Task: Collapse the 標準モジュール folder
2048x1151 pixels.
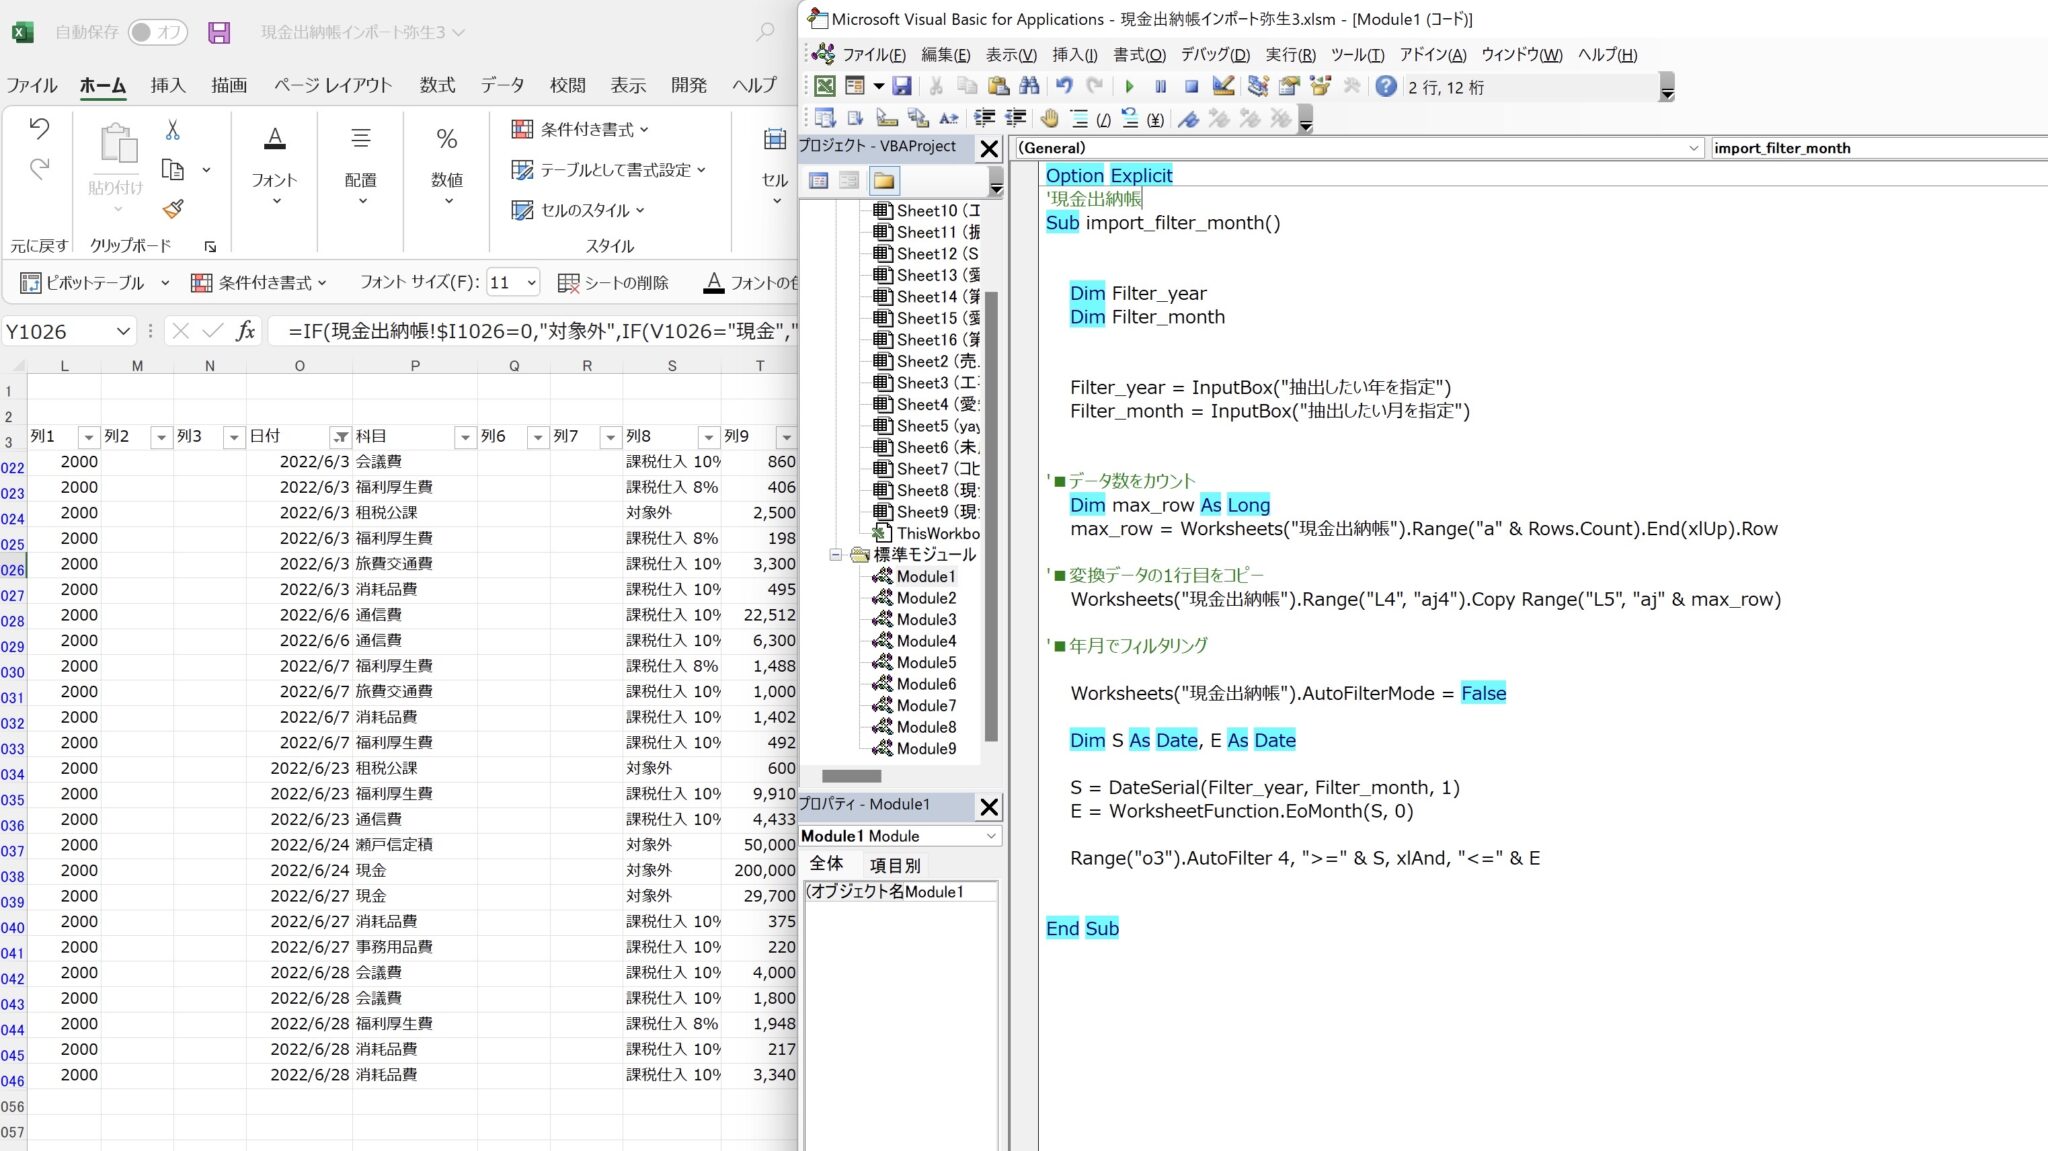Action: pos(836,555)
